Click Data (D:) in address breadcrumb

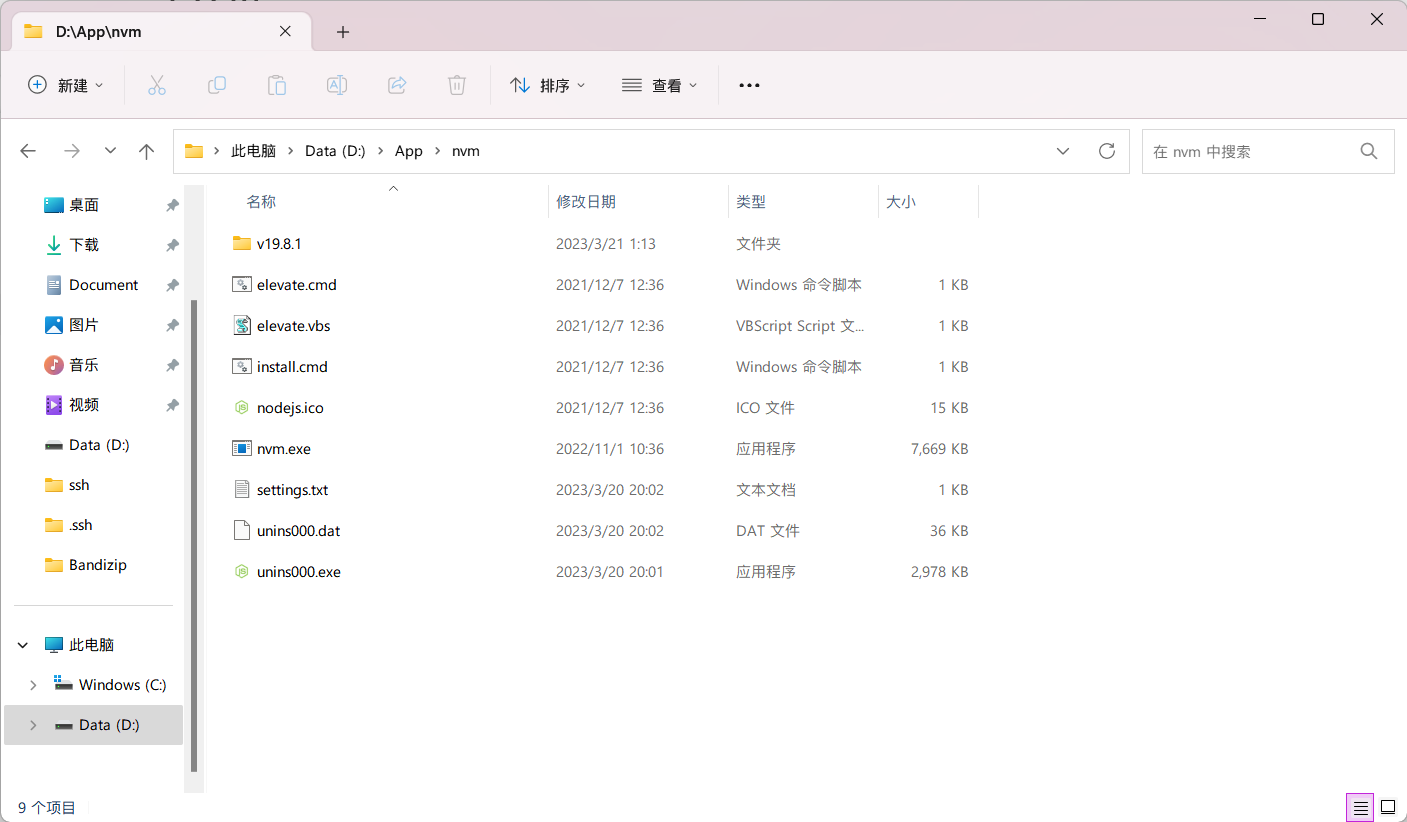(x=335, y=151)
